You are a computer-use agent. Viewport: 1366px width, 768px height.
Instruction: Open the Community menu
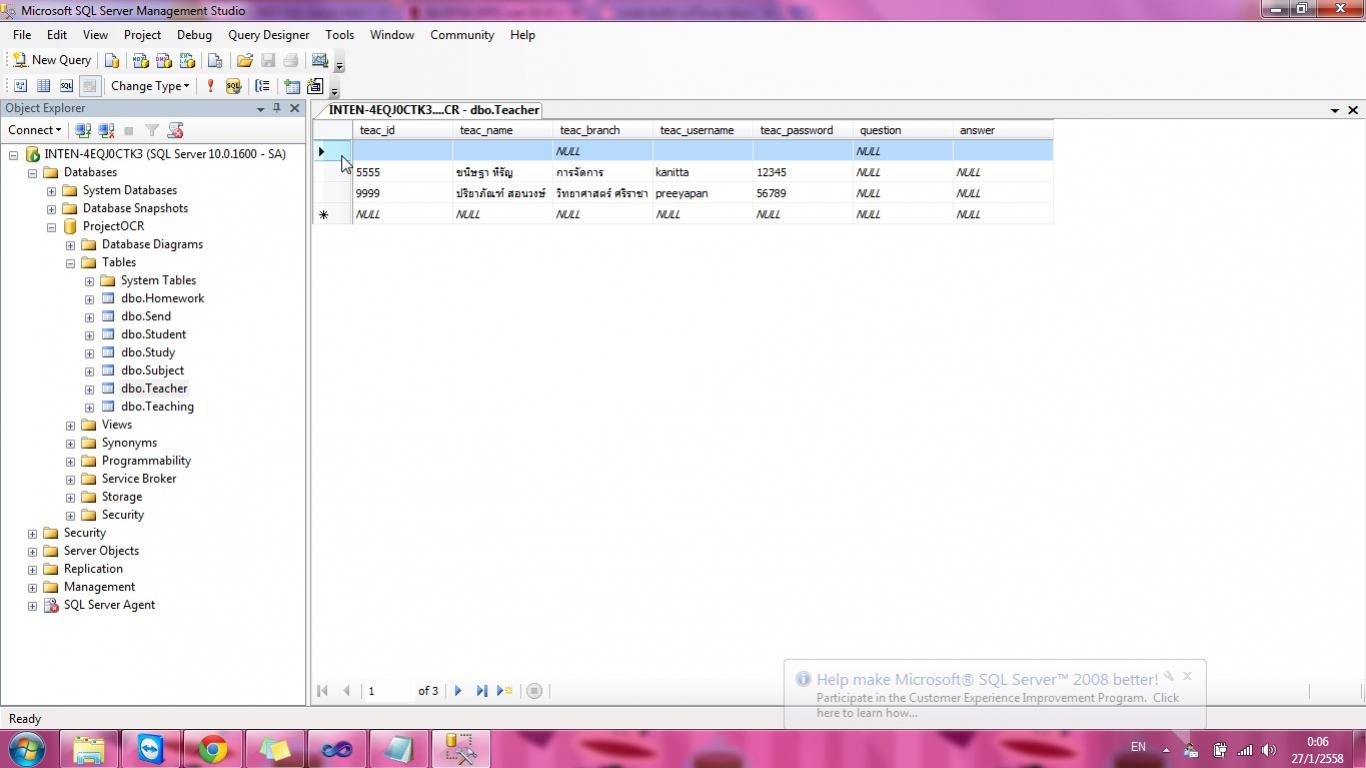coord(462,34)
